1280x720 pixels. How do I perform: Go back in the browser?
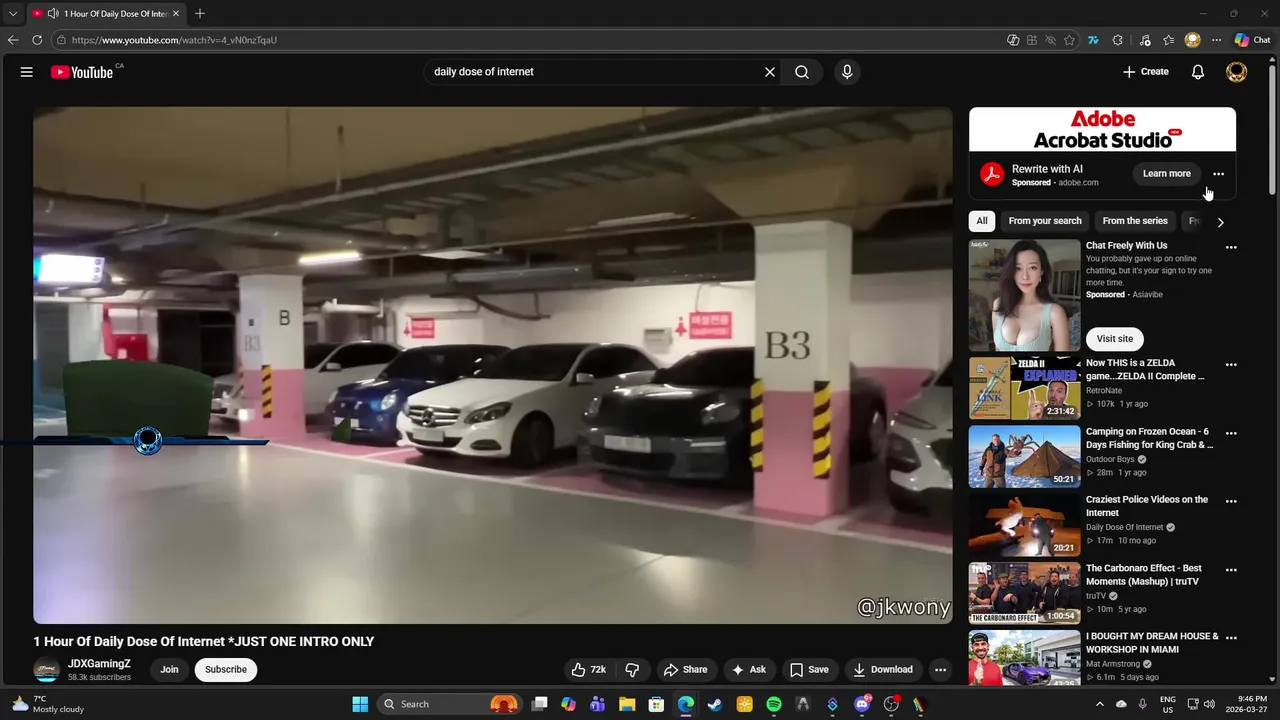pyautogui.click(x=13, y=40)
